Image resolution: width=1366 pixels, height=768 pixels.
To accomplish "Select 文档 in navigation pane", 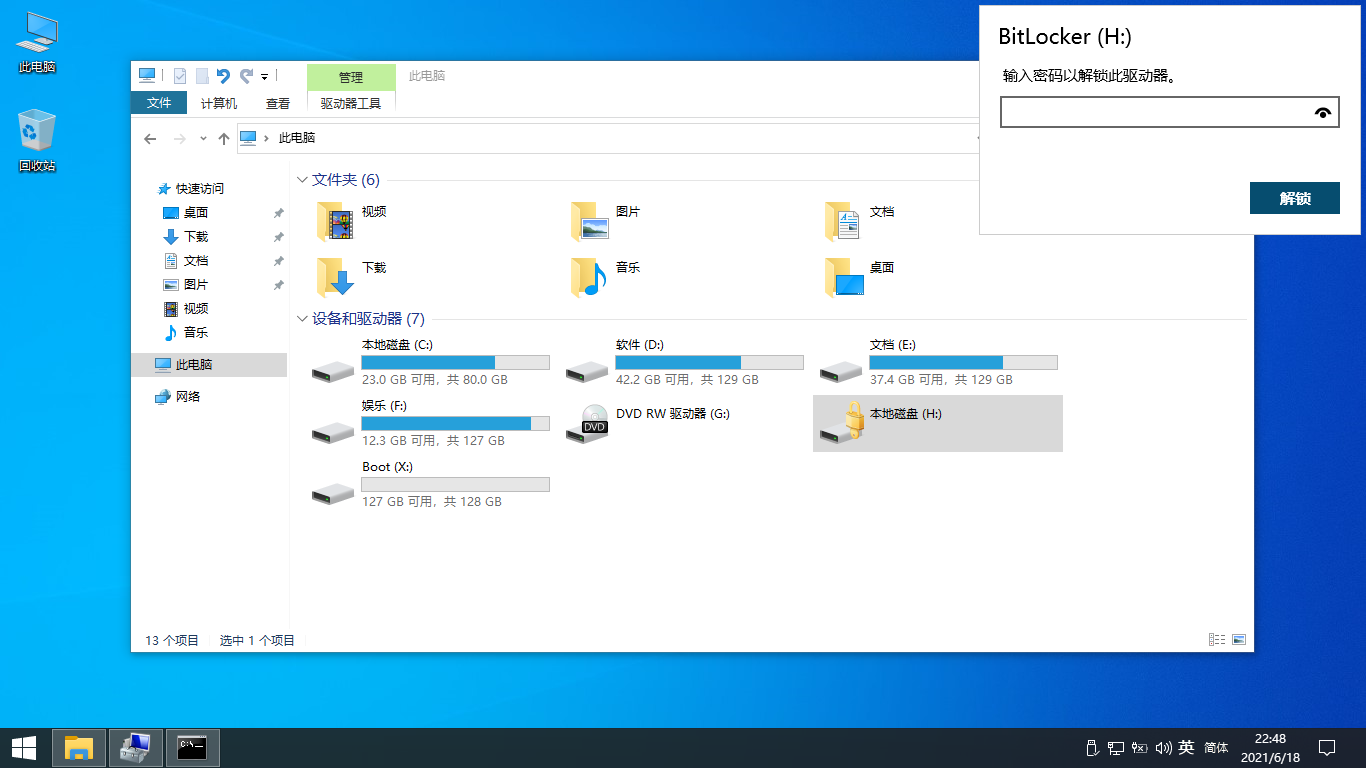I will pos(196,260).
